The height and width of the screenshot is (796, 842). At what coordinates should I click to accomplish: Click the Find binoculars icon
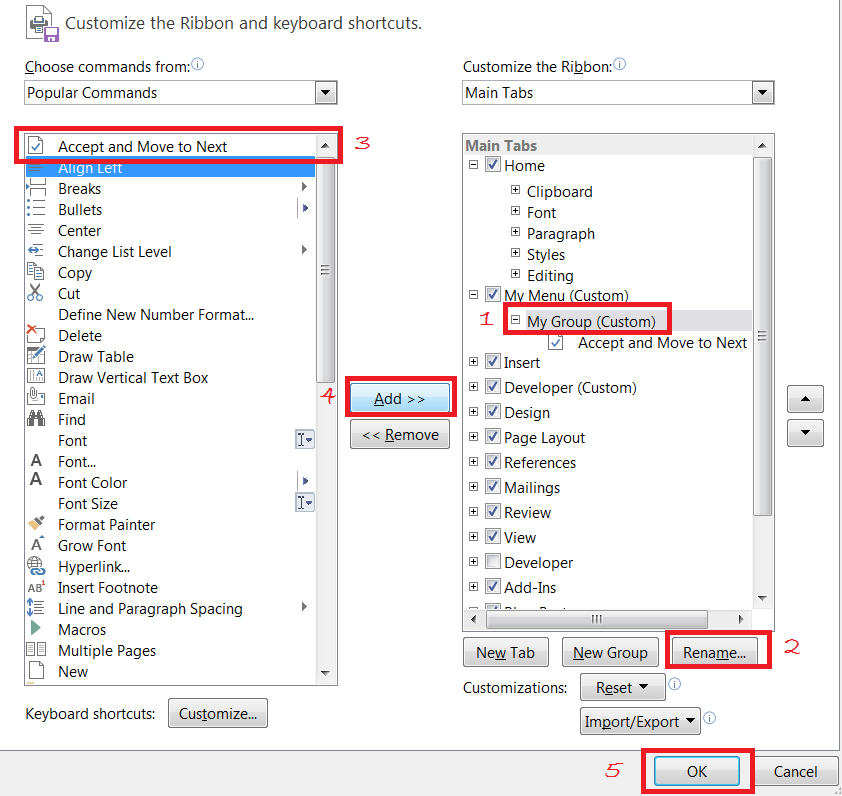[36, 419]
